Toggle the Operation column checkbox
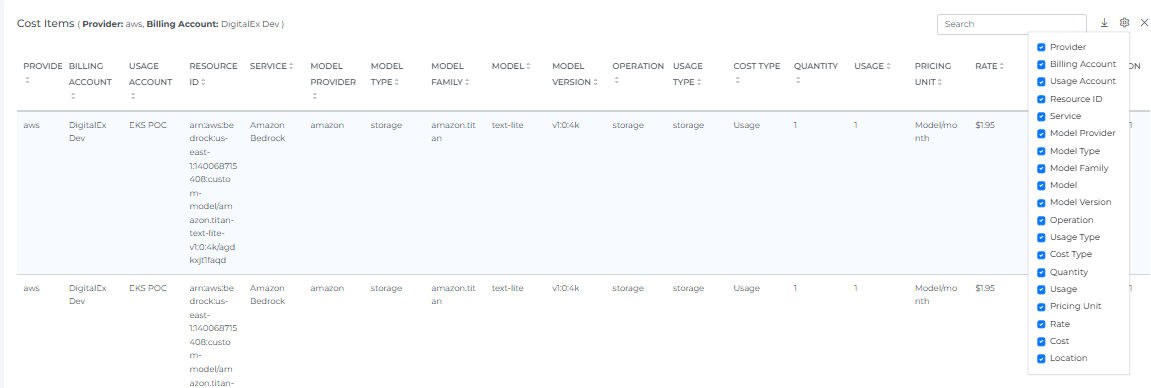Image resolution: width=1151 pixels, height=388 pixels. pos(1041,220)
